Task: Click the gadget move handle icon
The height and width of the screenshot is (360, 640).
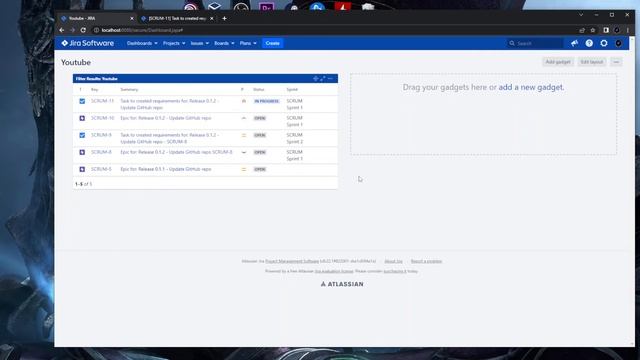Action: click(x=316, y=78)
